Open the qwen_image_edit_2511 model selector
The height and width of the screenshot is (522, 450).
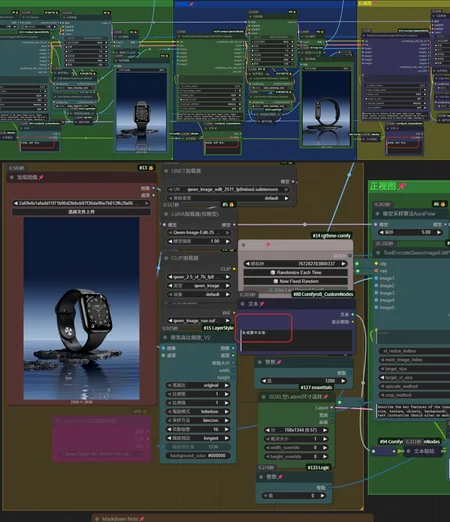pyautogui.click(x=229, y=189)
